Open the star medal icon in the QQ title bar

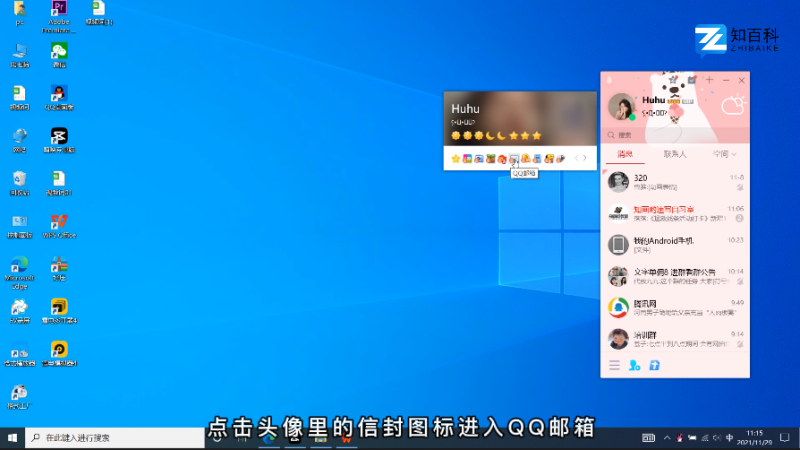tap(673, 80)
